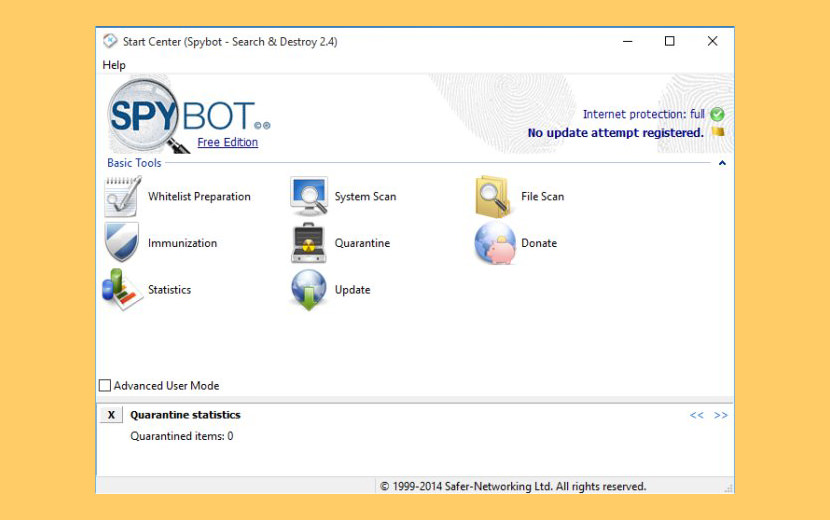Viewport: 830px width, 520px height.
Task: Click the green Internet protection checkmark icon
Action: coord(717,114)
